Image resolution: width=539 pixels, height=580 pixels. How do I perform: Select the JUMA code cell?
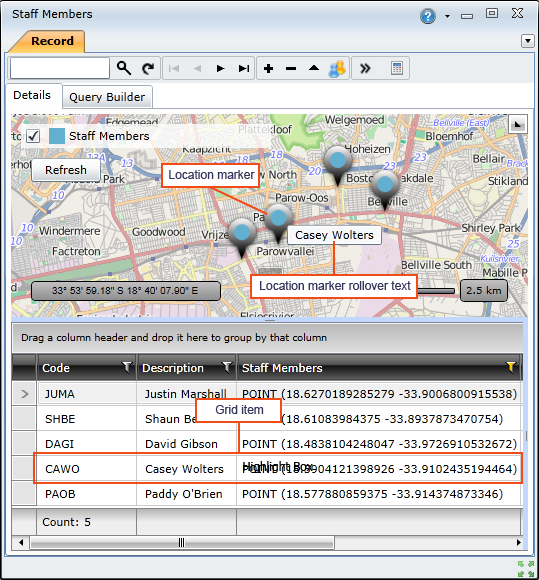pyautogui.click(x=87, y=394)
